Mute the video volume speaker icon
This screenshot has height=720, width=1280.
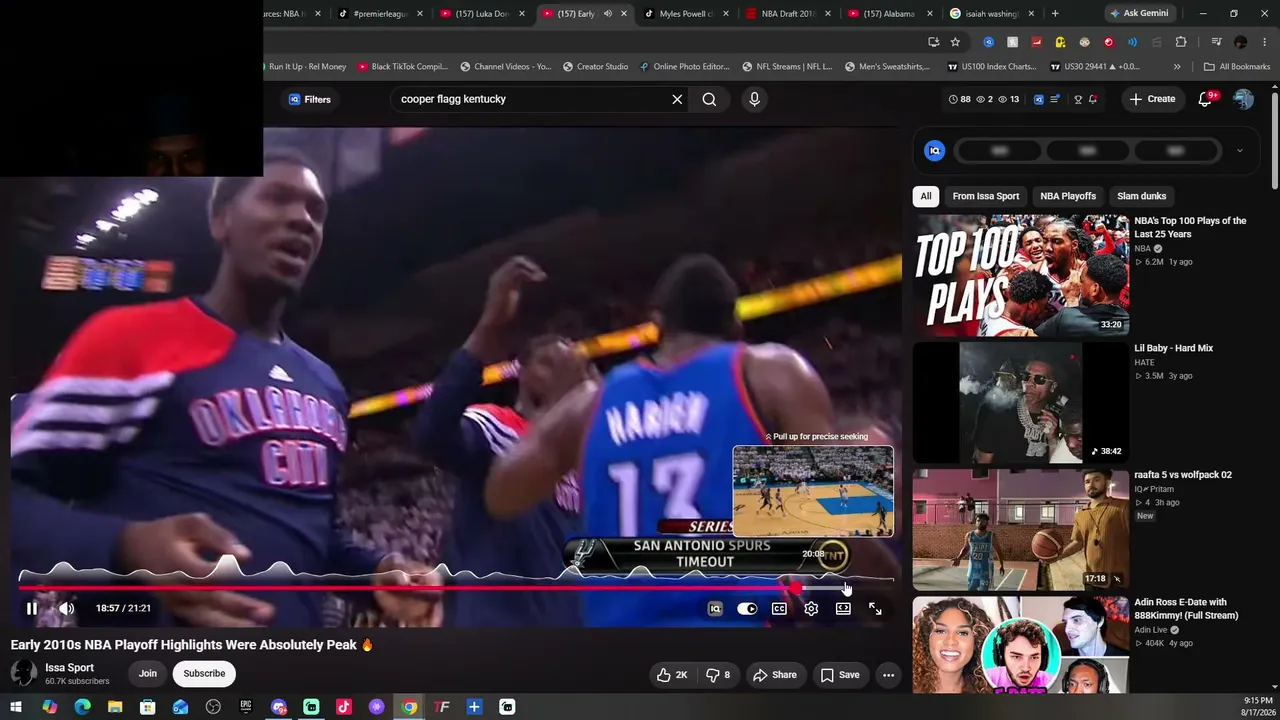[66, 608]
